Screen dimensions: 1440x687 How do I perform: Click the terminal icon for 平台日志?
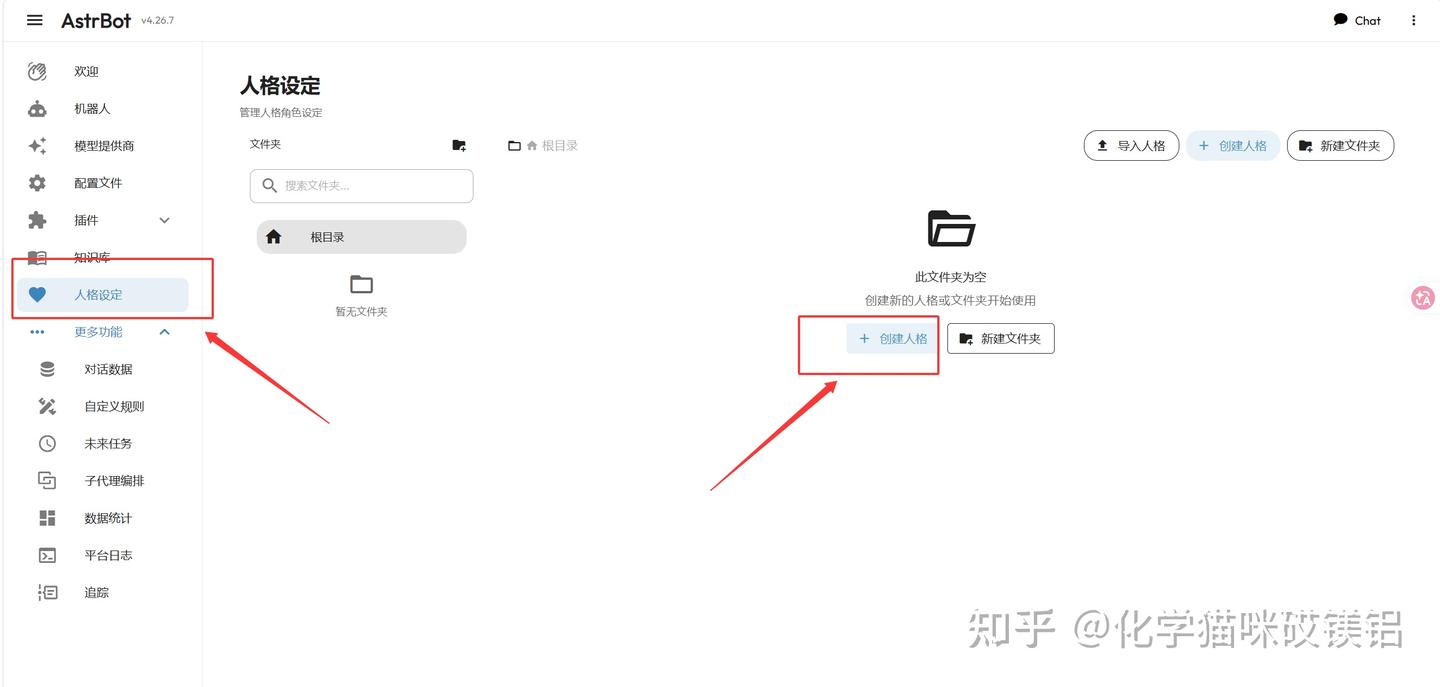point(47,555)
